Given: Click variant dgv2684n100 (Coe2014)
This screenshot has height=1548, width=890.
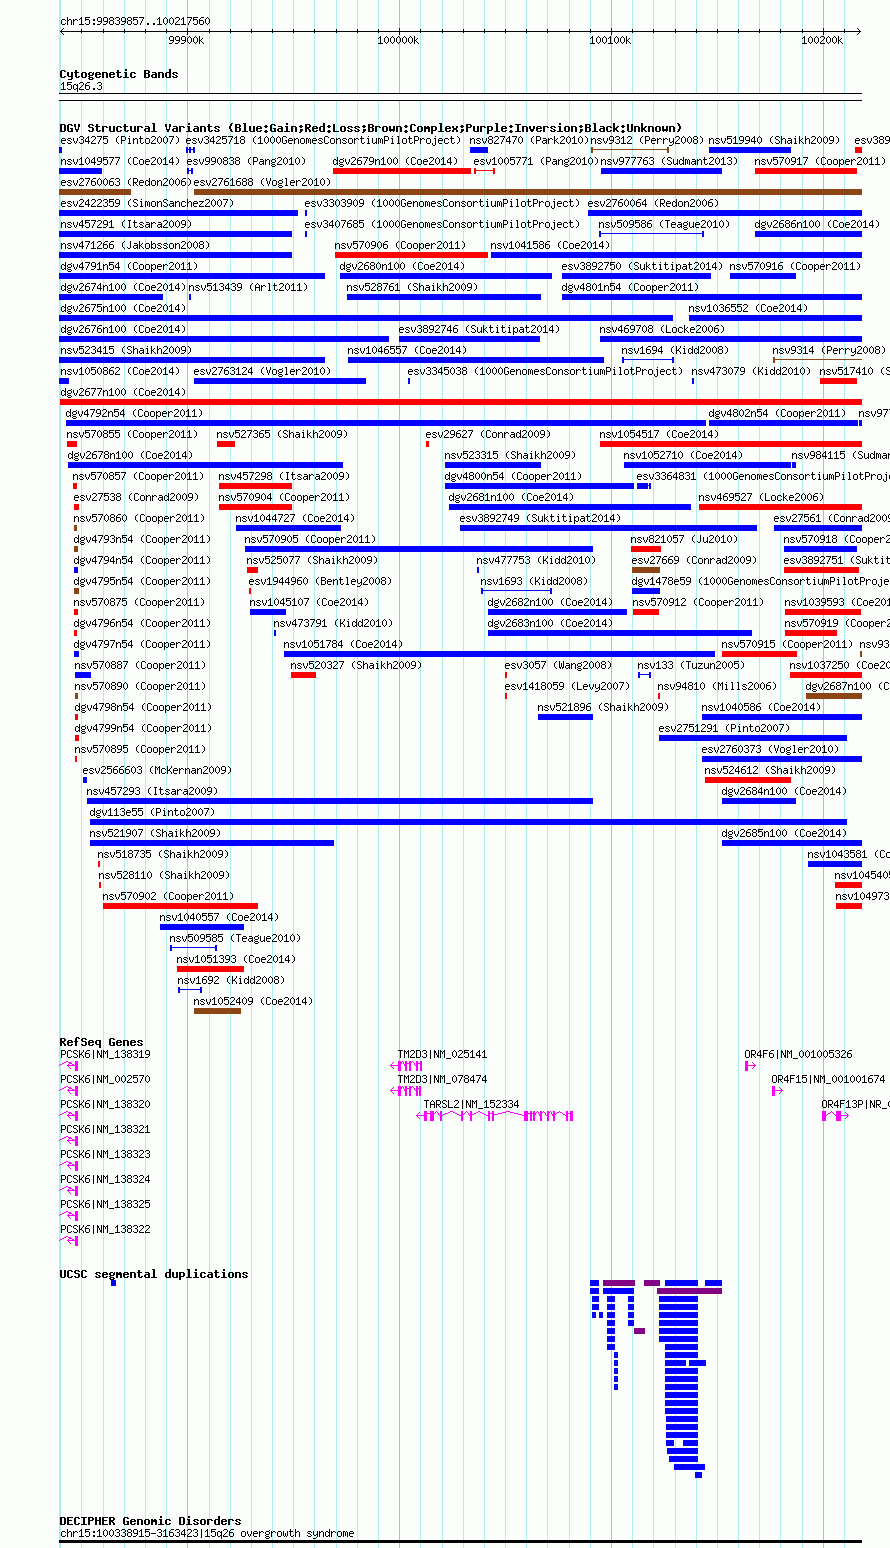Looking at the screenshot, I should coord(784,791).
